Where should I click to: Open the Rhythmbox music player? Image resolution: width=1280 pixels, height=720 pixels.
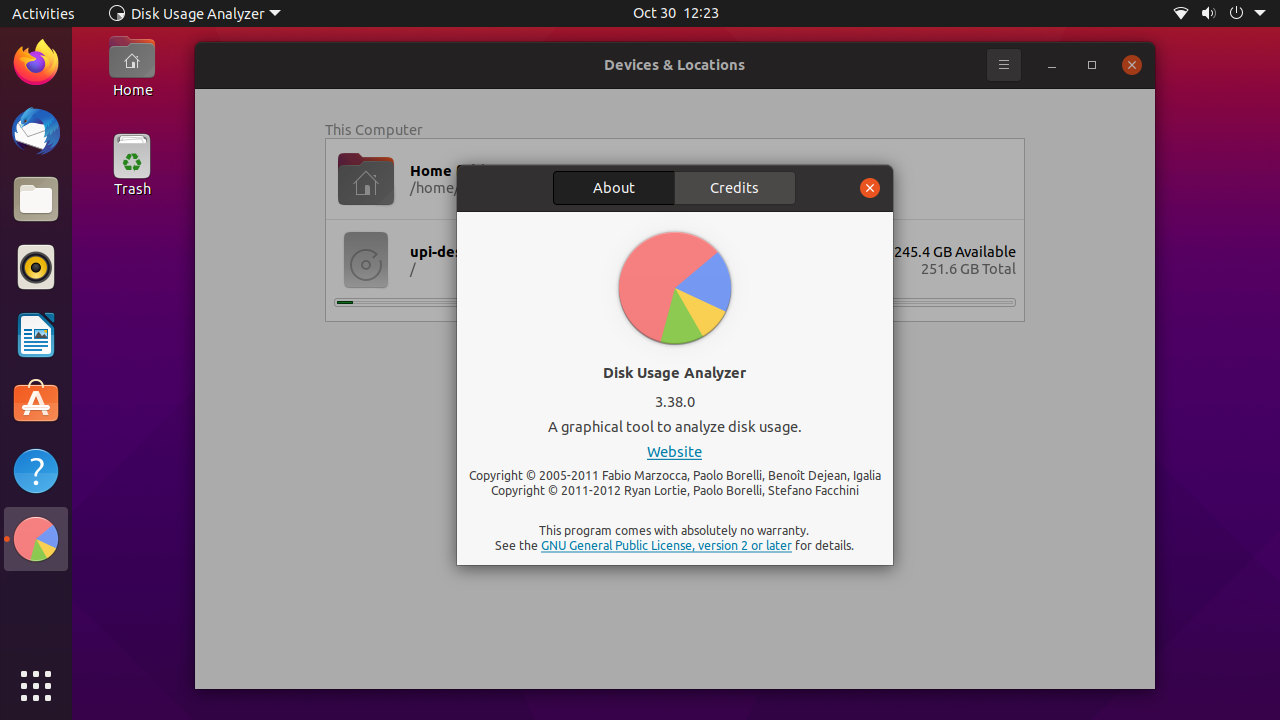click(x=36, y=267)
